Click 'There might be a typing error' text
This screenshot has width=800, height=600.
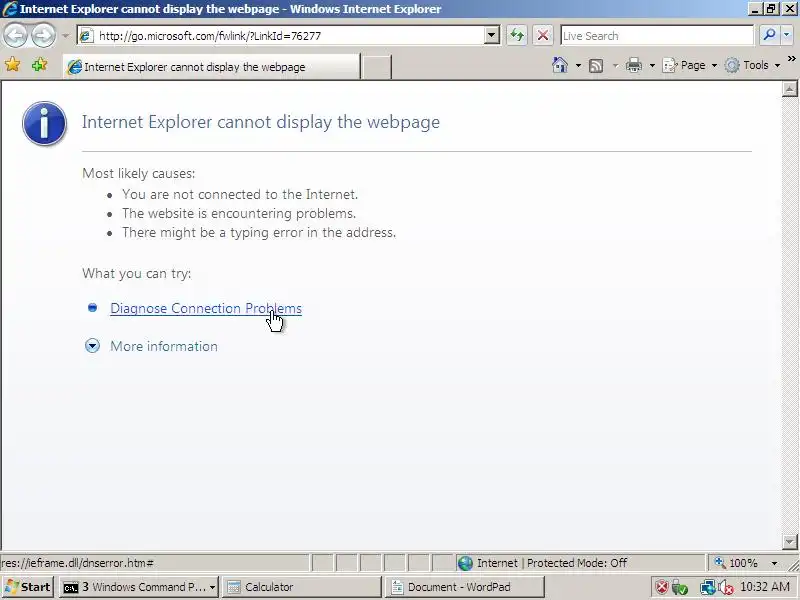259,233
